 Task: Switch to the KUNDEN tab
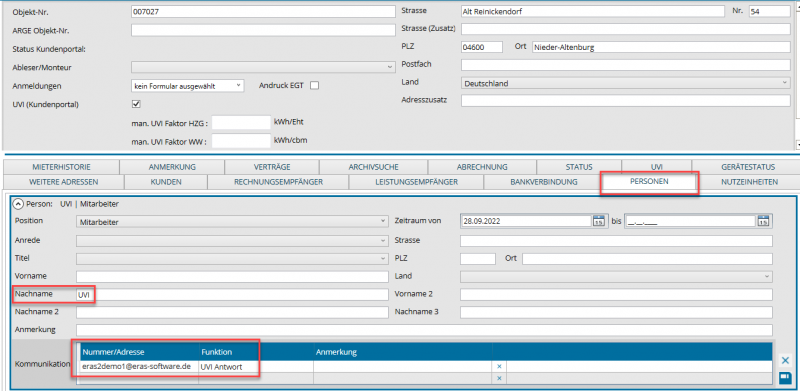point(166,182)
